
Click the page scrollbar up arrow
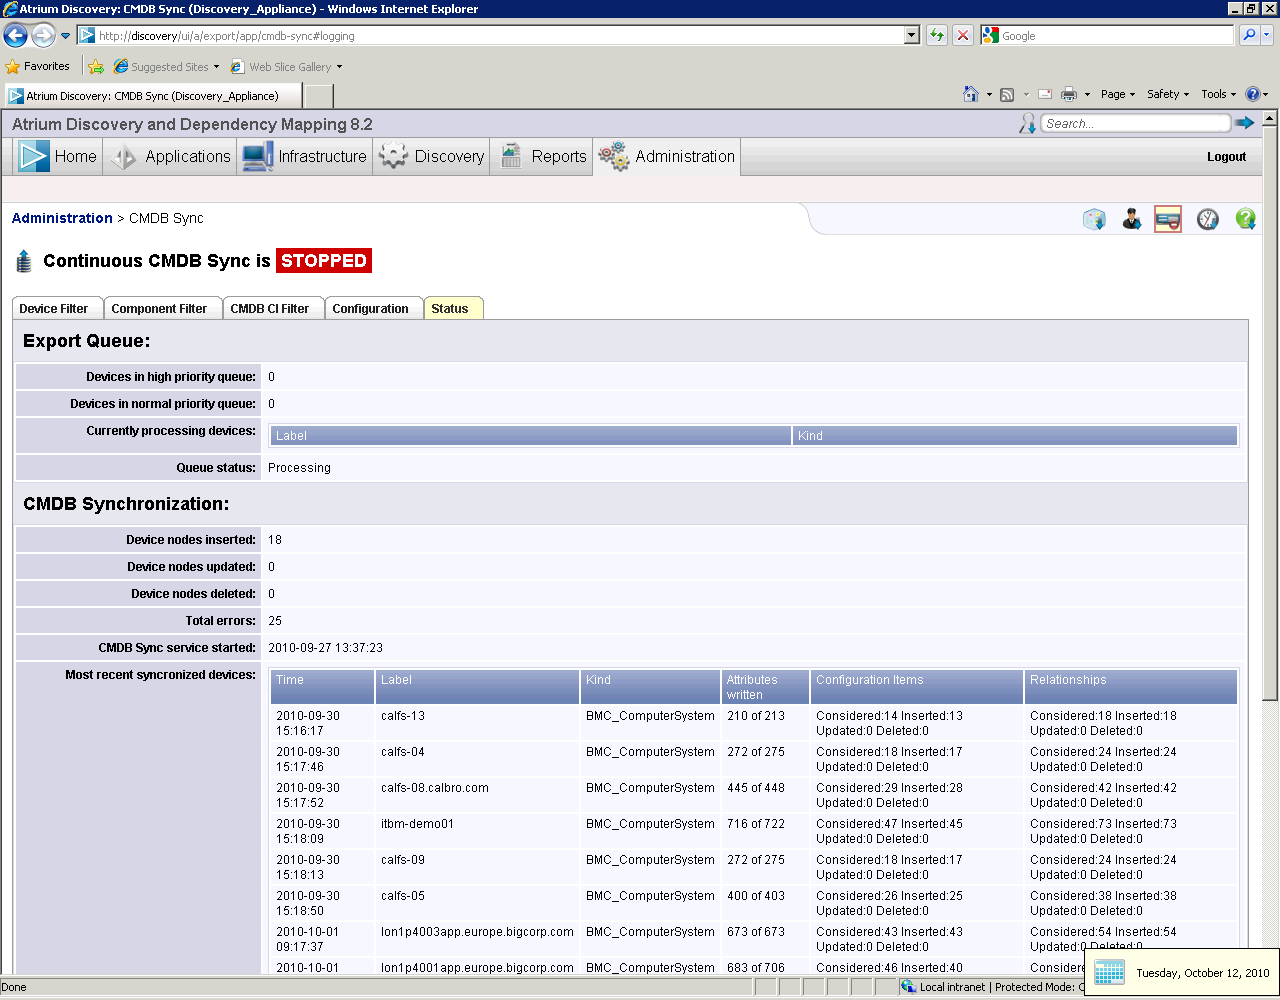pyautogui.click(x=1270, y=118)
